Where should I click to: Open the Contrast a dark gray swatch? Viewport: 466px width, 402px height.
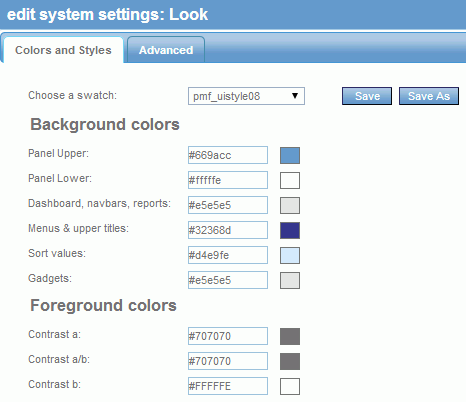click(290, 336)
